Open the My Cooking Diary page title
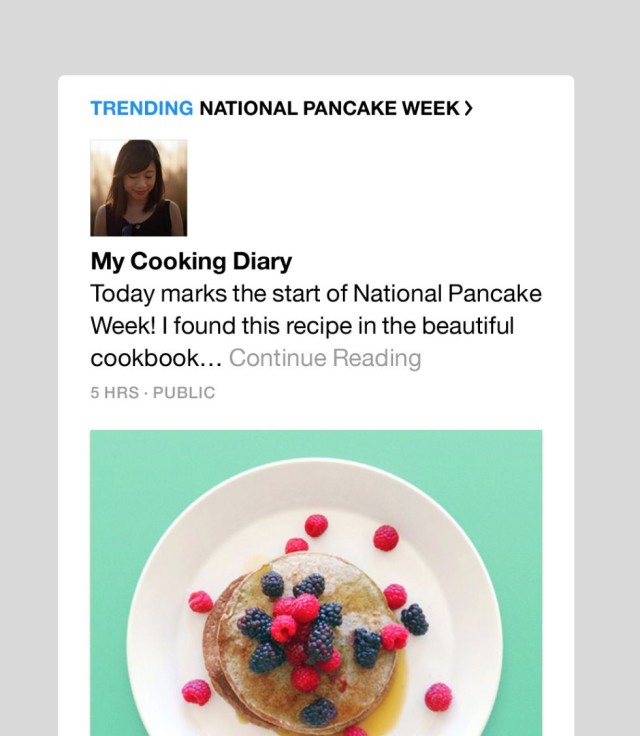The height and width of the screenshot is (736, 640). pyautogui.click(x=191, y=262)
